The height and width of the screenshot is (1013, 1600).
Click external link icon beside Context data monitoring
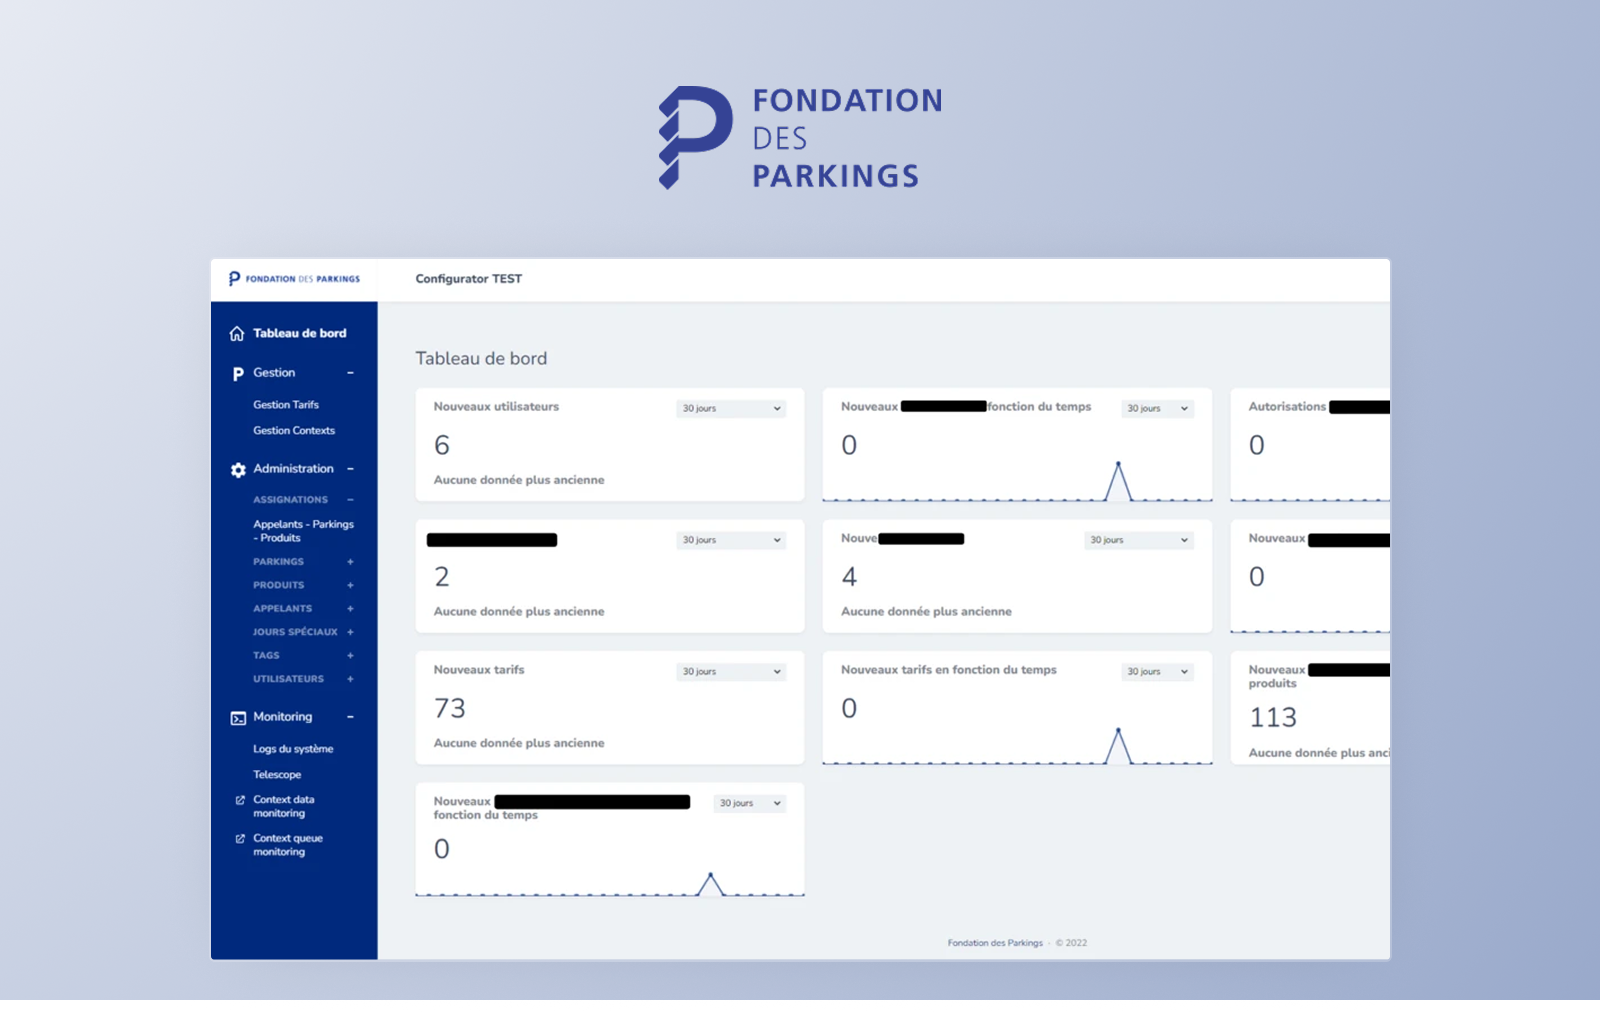tap(240, 800)
